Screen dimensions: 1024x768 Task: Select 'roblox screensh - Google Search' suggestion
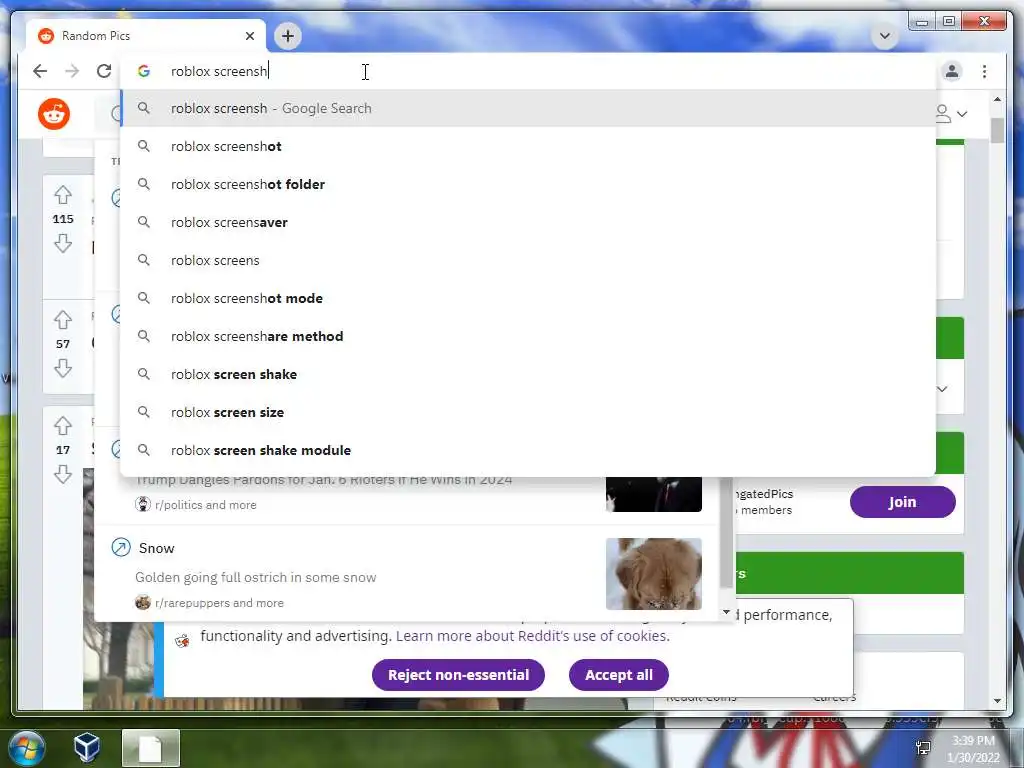tap(528, 108)
